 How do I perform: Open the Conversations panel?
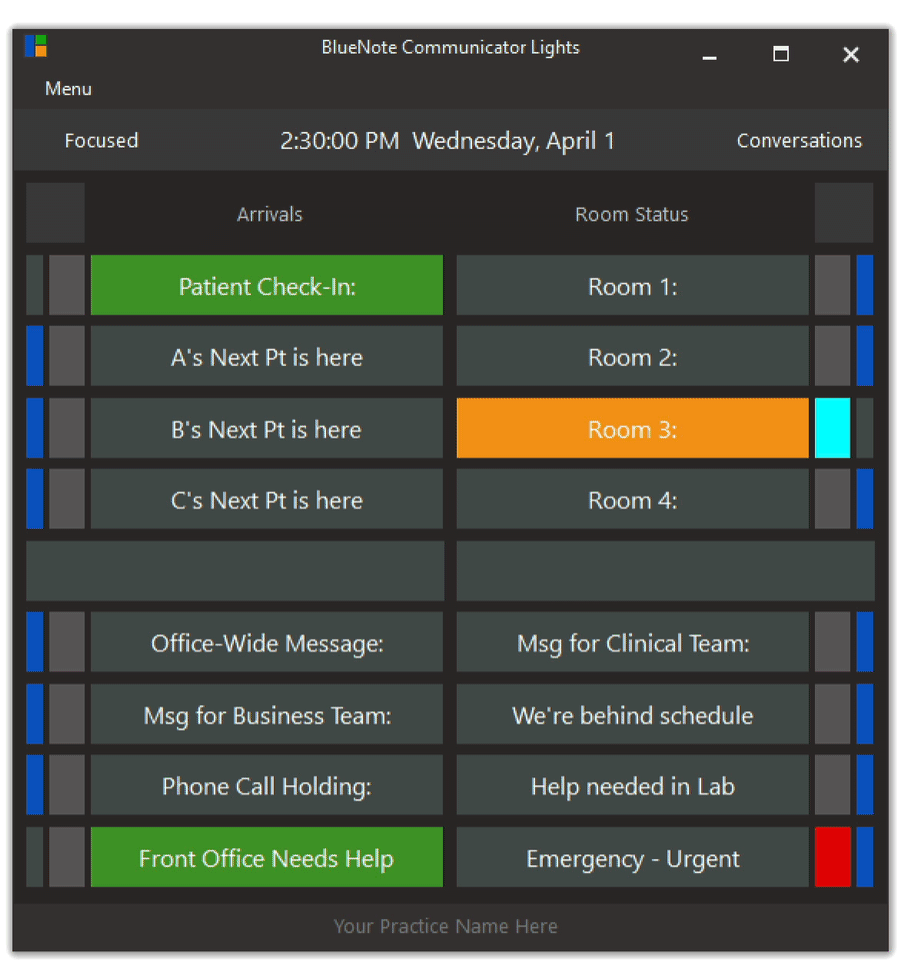[799, 141]
